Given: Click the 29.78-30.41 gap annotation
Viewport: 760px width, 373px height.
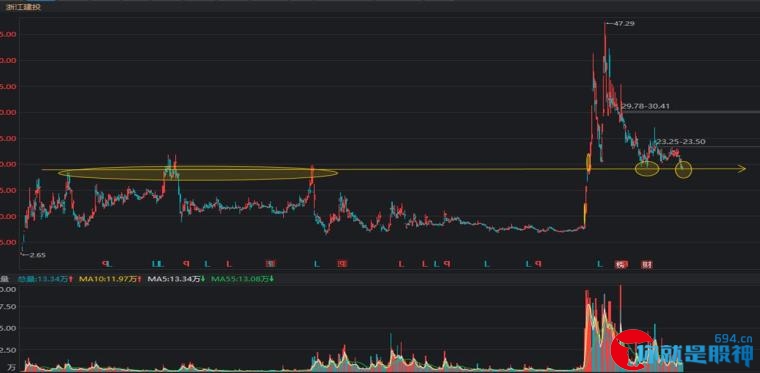Looking at the screenshot, I should [645, 106].
